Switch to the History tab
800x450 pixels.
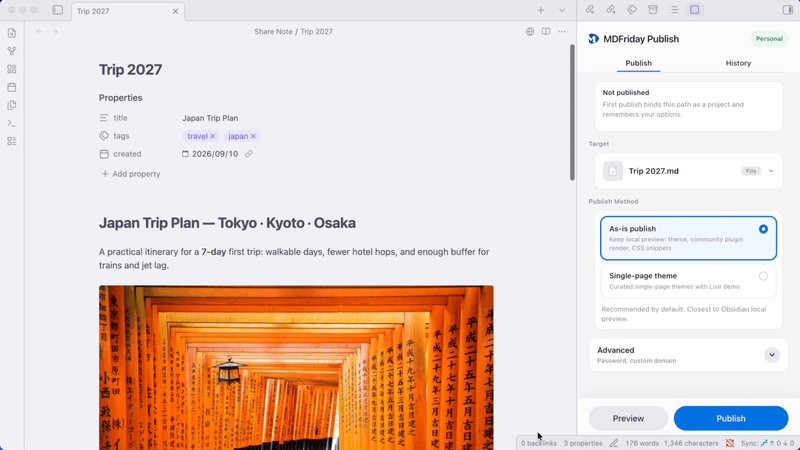click(738, 63)
